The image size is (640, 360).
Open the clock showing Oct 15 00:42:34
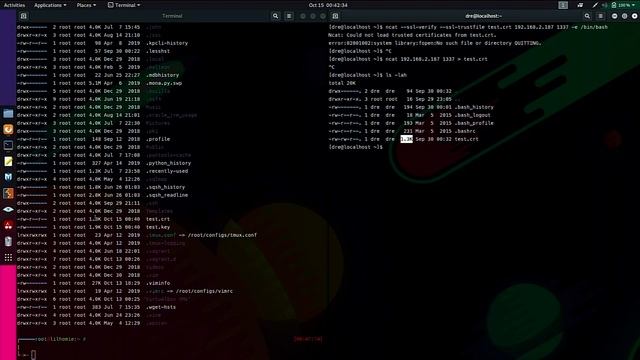click(328, 5)
